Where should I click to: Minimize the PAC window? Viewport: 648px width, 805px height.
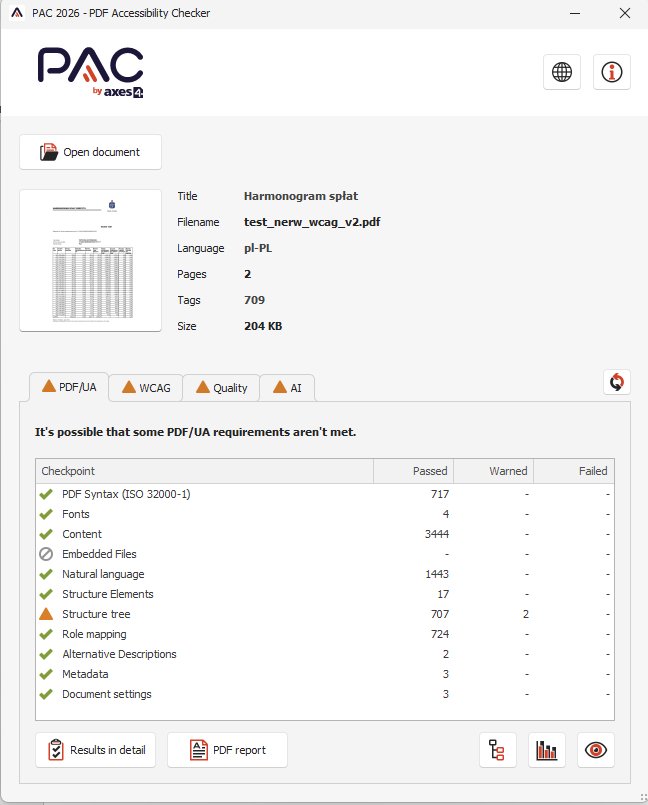tap(575, 13)
